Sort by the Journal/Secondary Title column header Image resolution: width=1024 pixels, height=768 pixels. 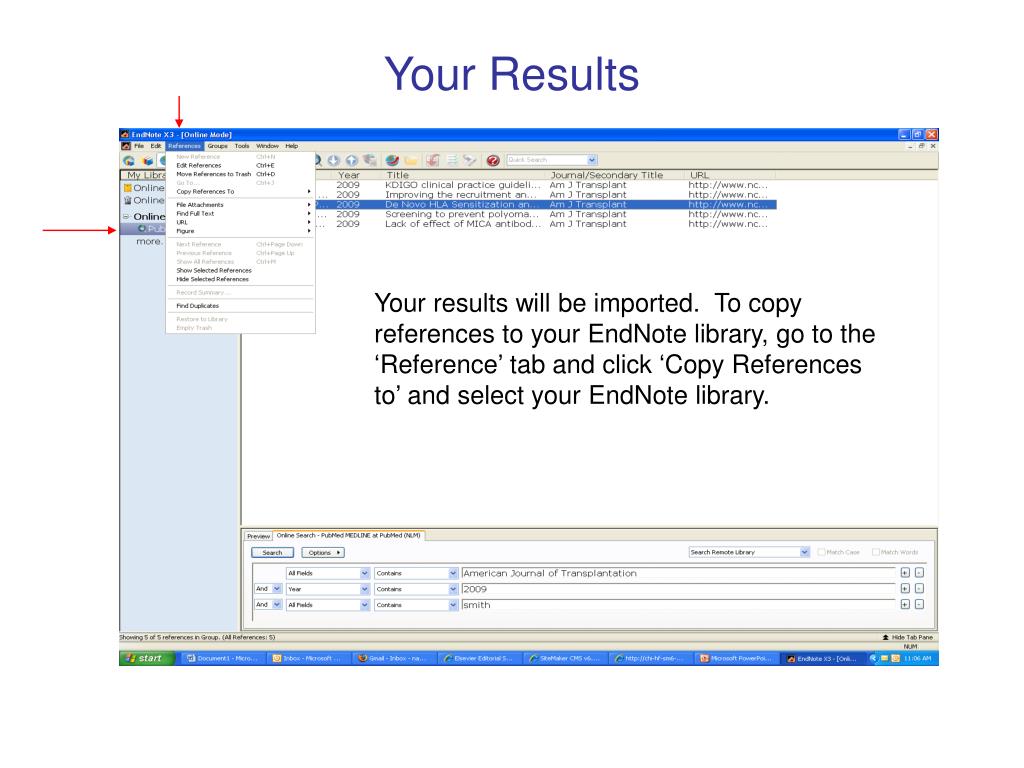tap(615, 175)
